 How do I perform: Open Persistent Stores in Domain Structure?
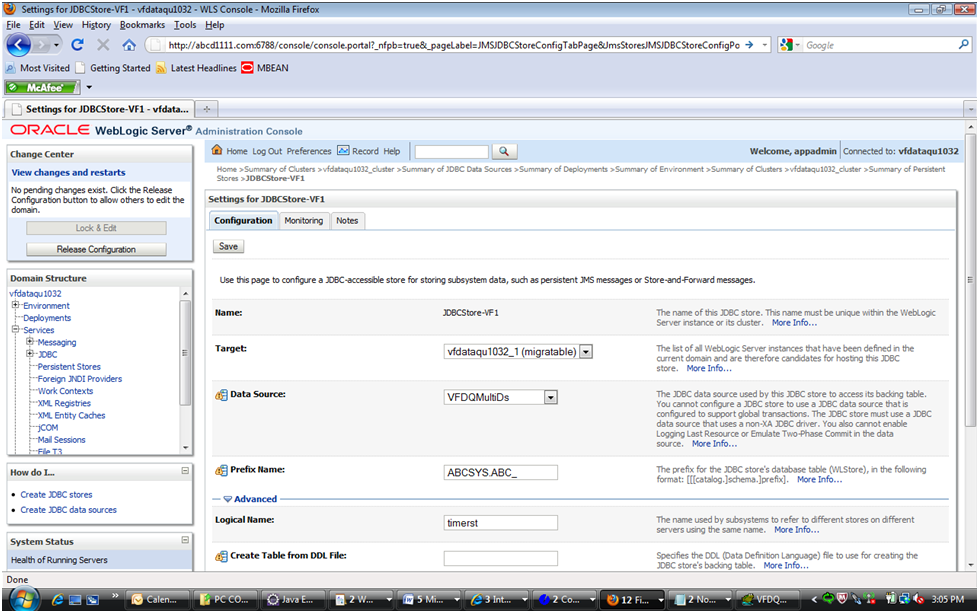point(69,366)
